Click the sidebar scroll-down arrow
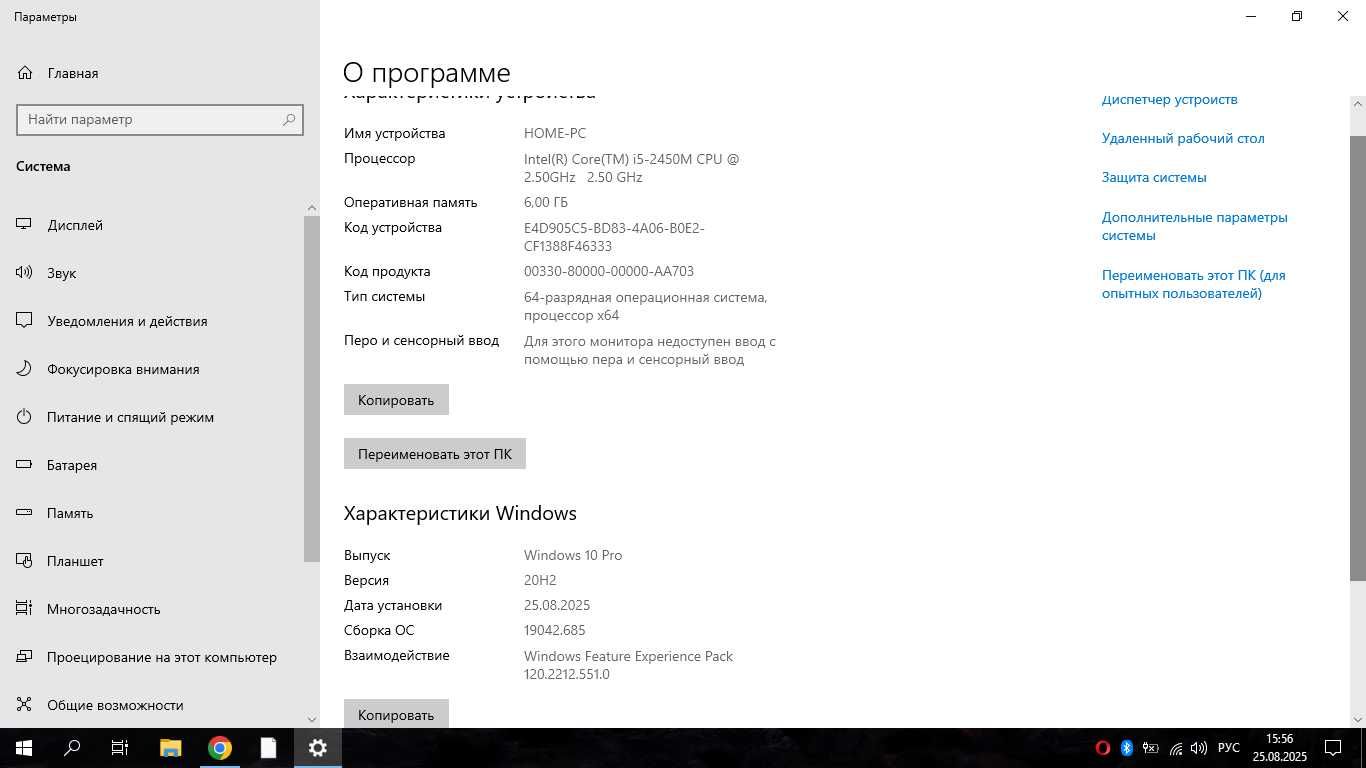1366x768 pixels. click(x=311, y=719)
